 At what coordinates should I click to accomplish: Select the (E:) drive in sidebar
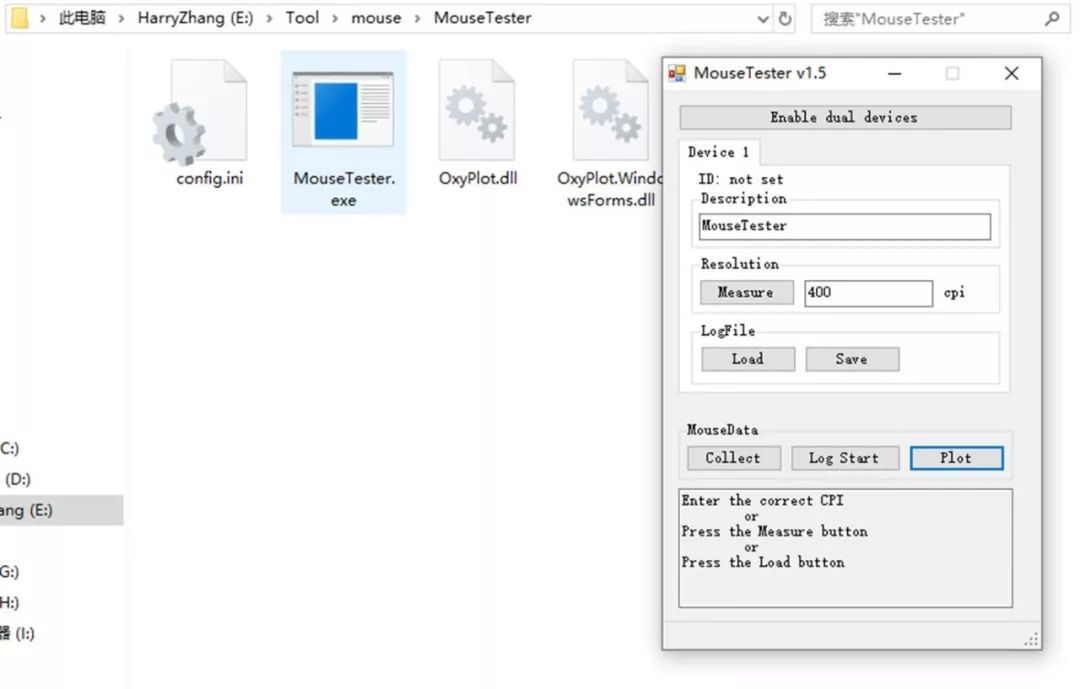tap(61, 511)
